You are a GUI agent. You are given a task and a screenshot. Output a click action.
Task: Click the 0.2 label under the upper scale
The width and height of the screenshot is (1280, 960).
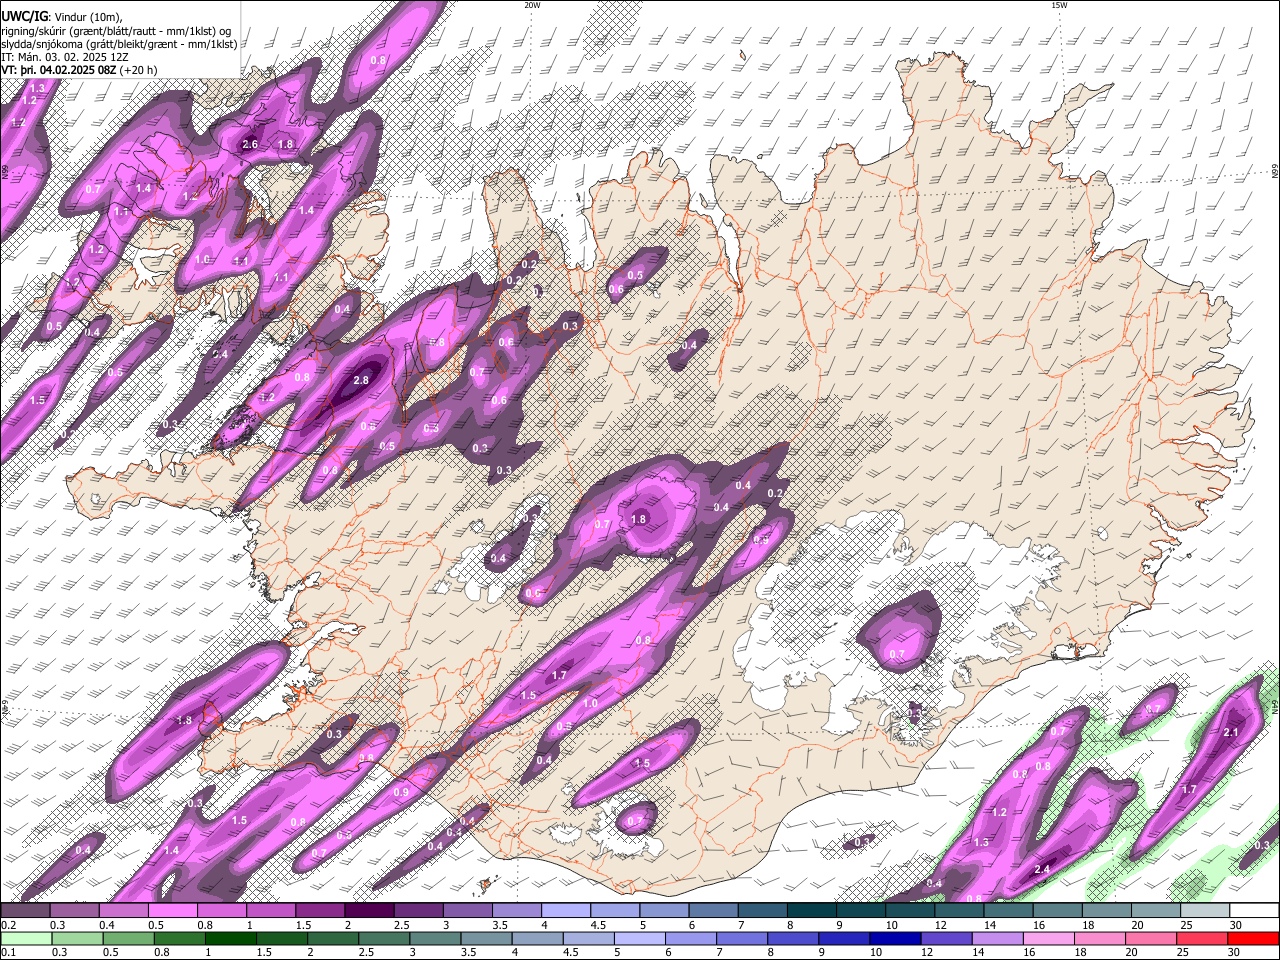click(x=8, y=925)
